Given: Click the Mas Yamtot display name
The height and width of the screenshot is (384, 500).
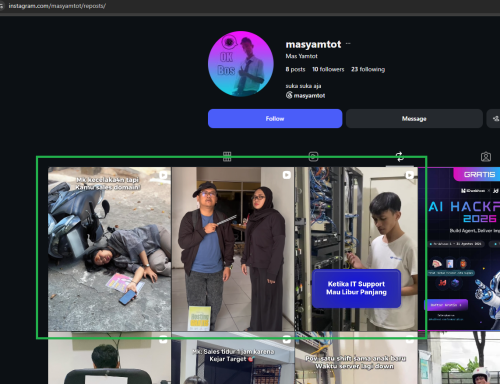Looking at the screenshot, I should tap(301, 56).
